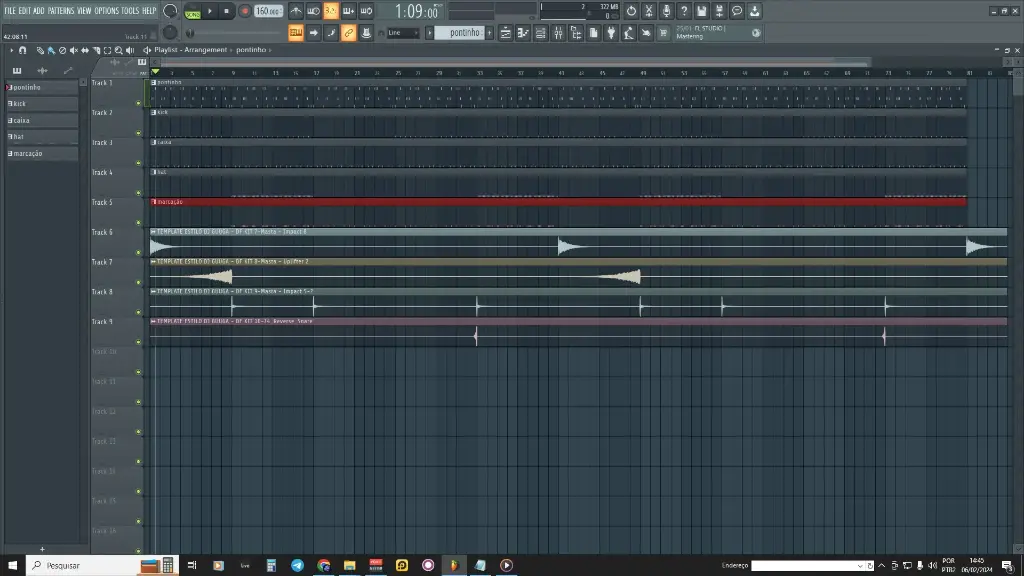Toggle the link/multilink to controllers icon
This screenshot has width=1024, height=576.
349,33
